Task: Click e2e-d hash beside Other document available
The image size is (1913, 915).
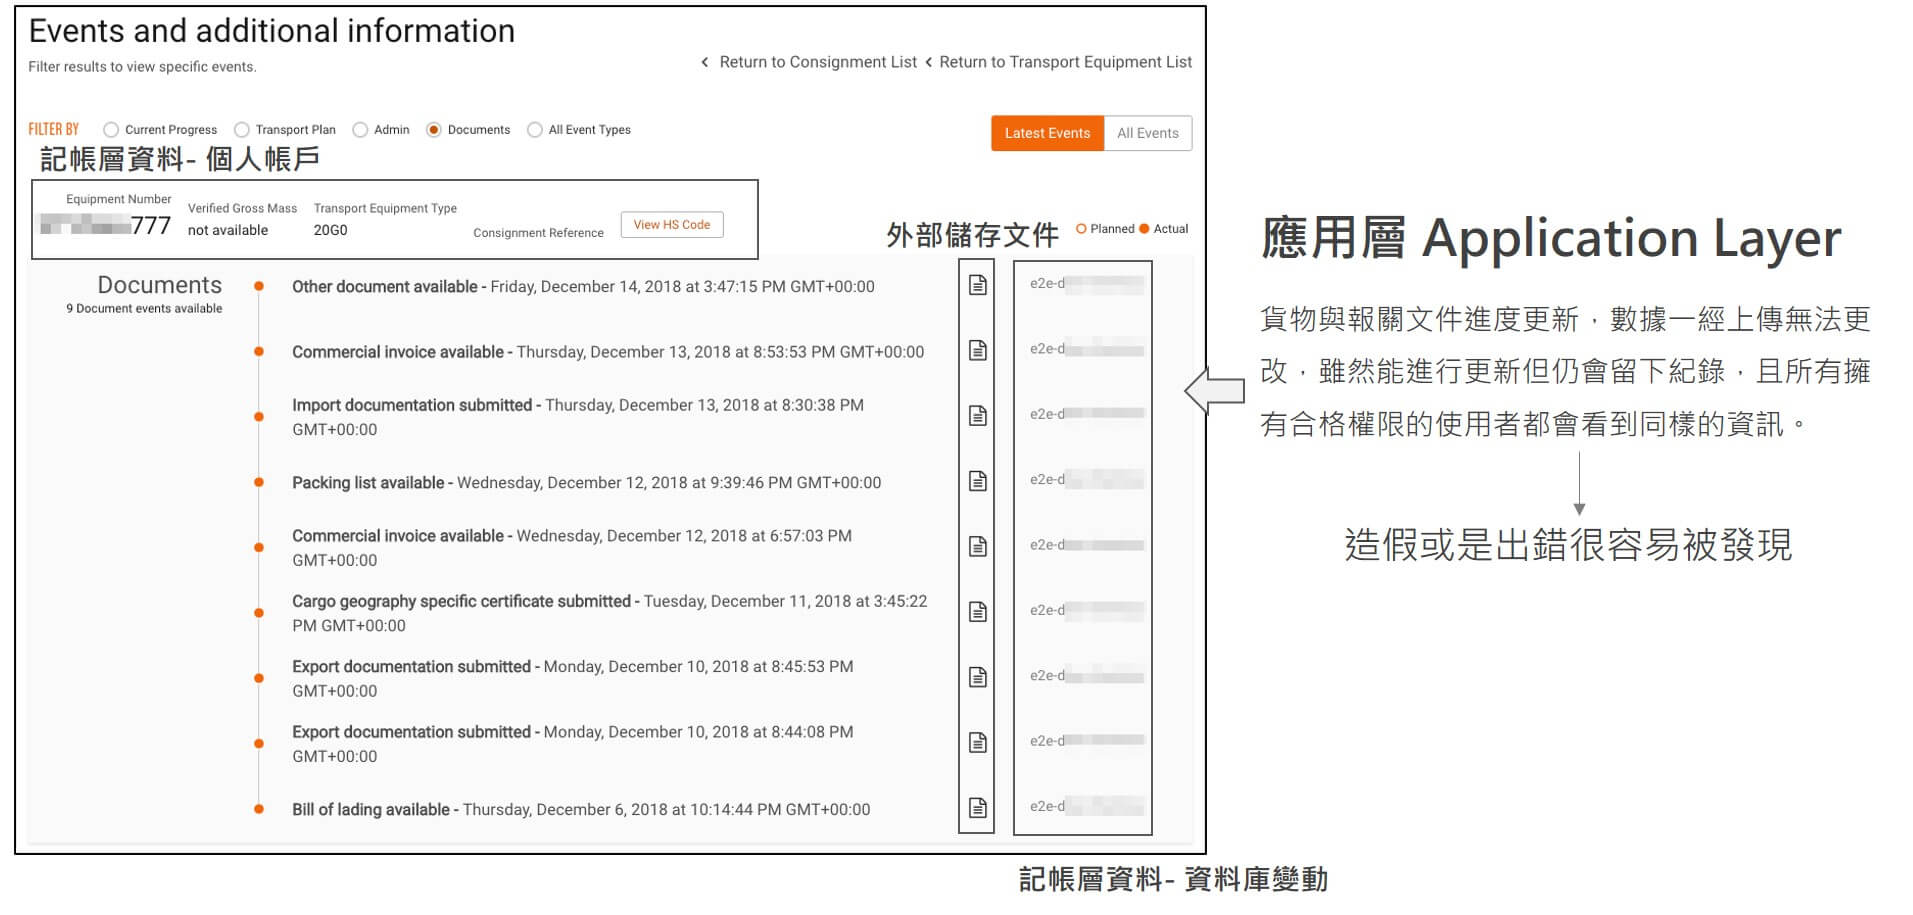Action: (x=1086, y=284)
